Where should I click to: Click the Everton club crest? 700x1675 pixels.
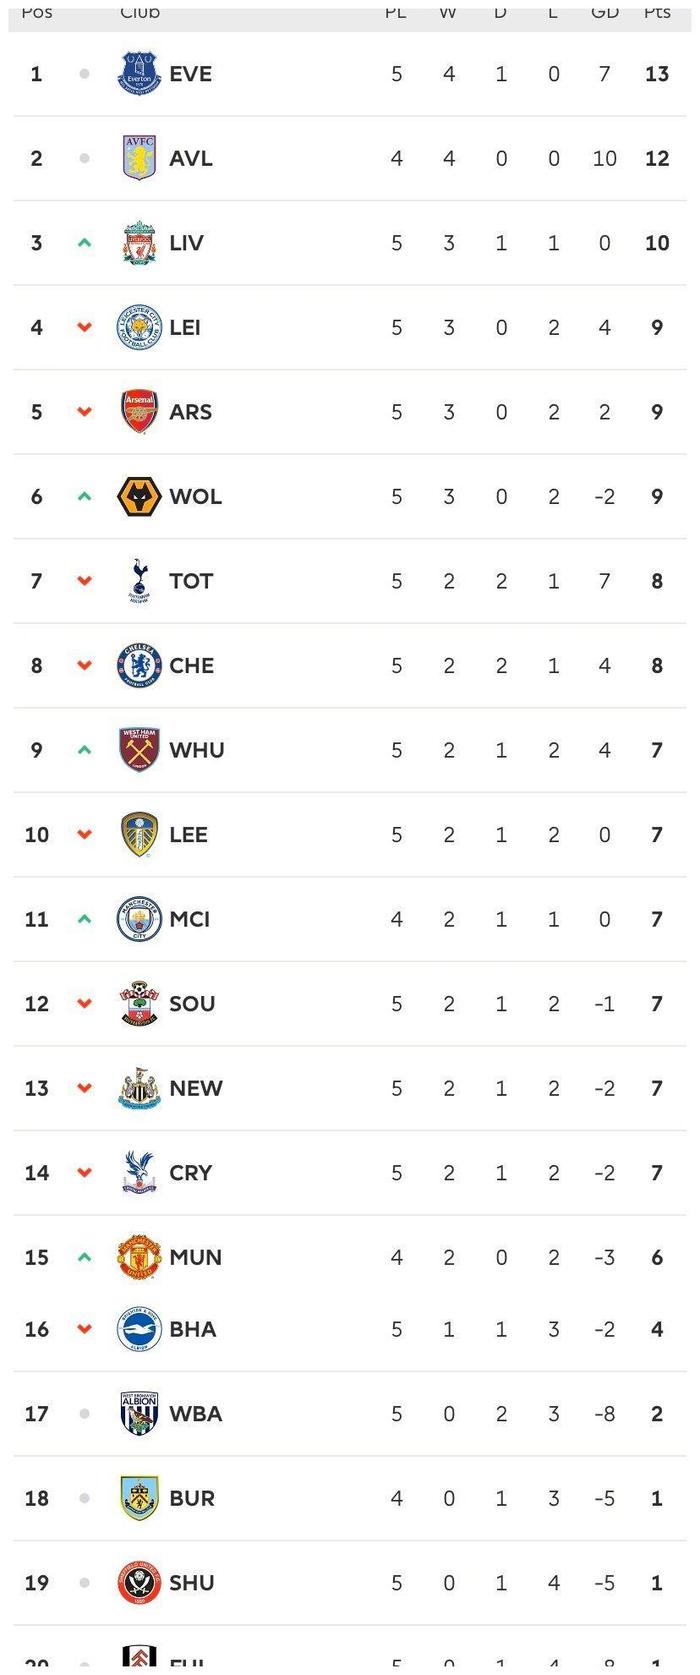139,74
